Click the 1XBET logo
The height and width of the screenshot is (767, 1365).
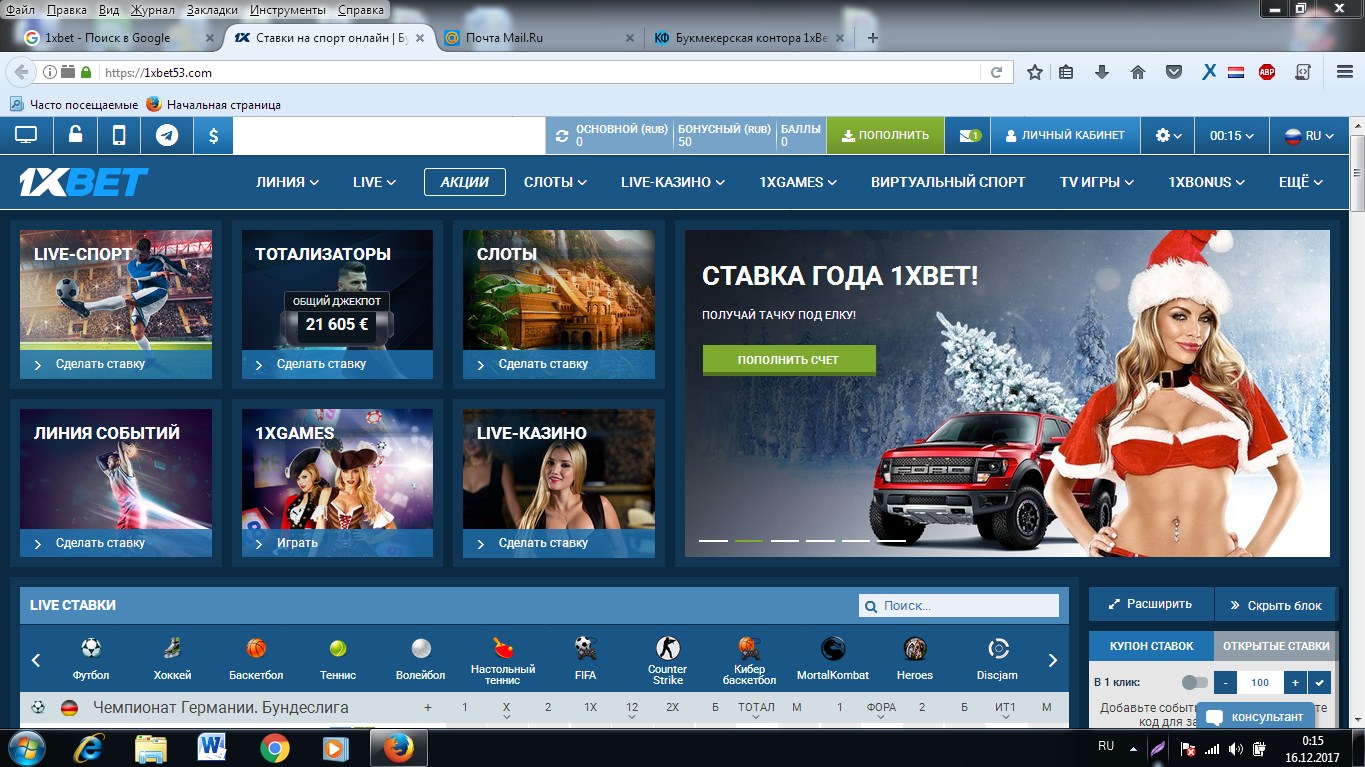(x=83, y=182)
